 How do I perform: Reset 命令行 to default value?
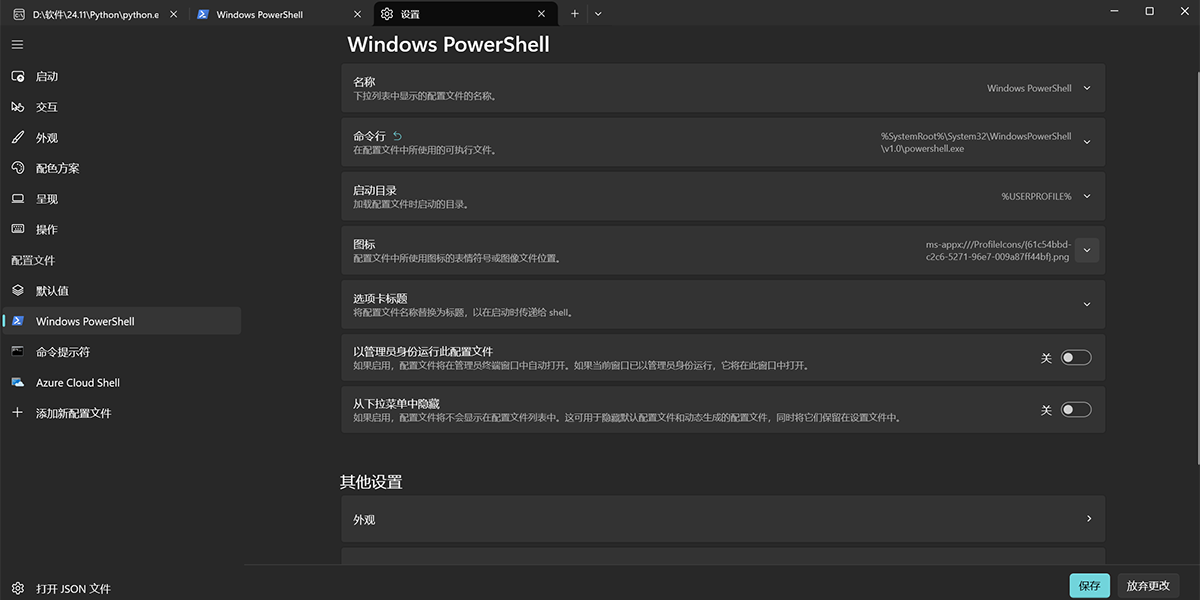click(x=396, y=134)
